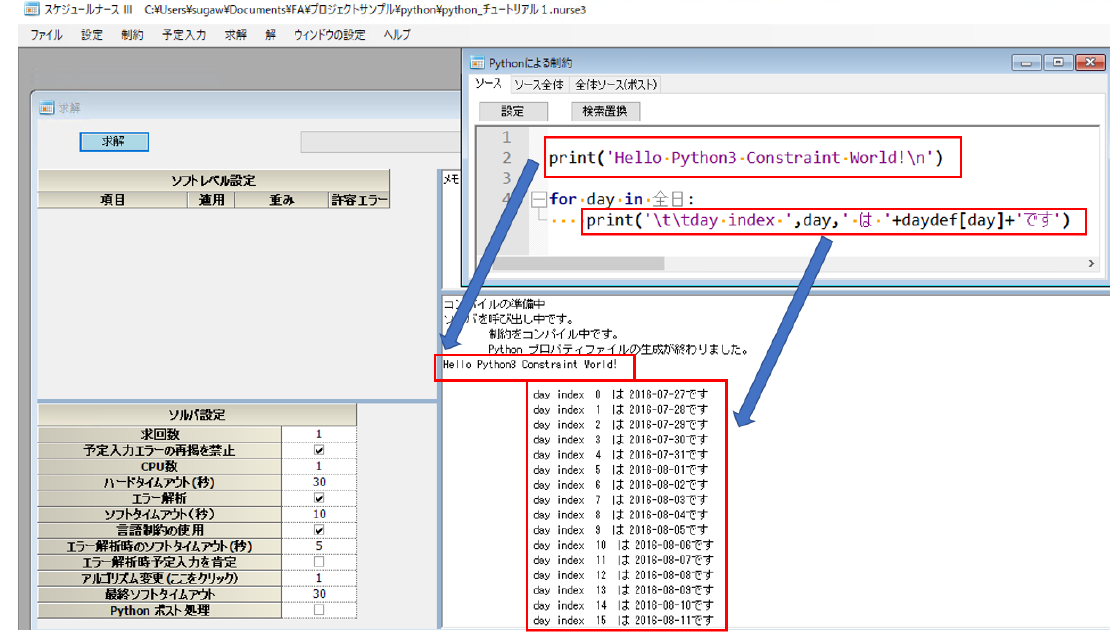Click line number 2 in code gutter

point(507,158)
